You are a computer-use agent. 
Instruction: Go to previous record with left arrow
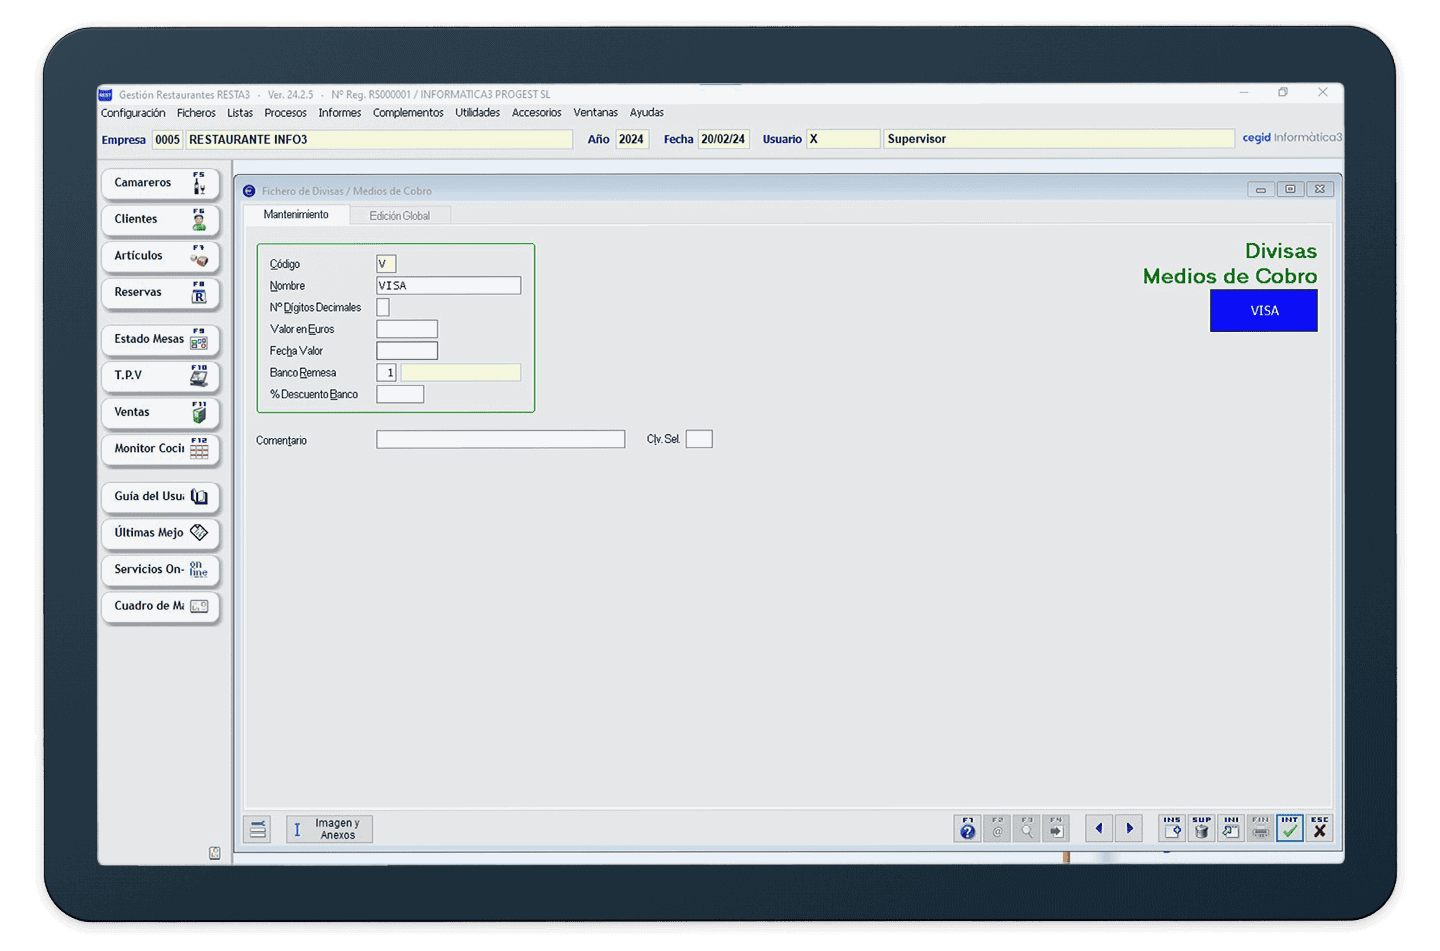click(1099, 828)
